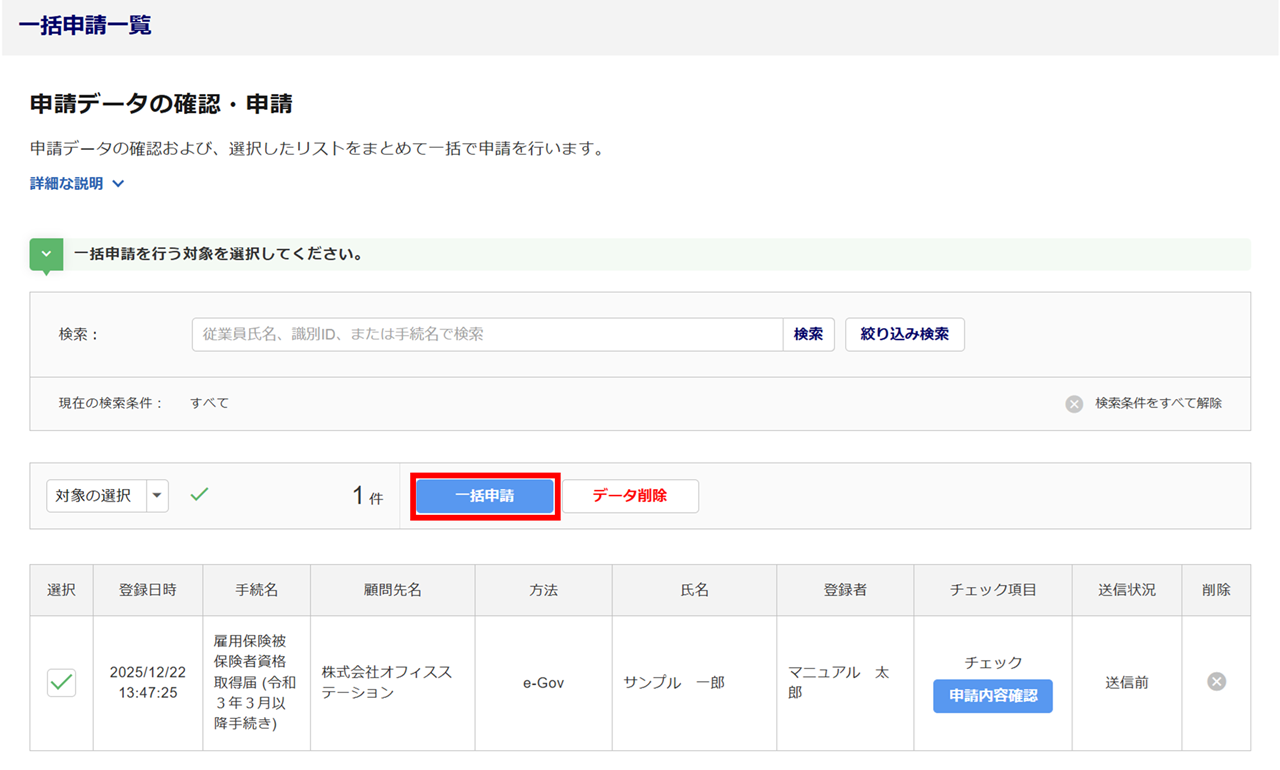1280x770 pixels.
Task: Click the 検索 button
Action: (808, 335)
